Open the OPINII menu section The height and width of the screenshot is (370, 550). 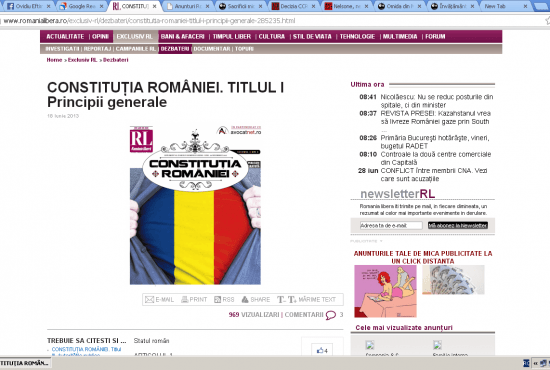click(x=100, y=36)
